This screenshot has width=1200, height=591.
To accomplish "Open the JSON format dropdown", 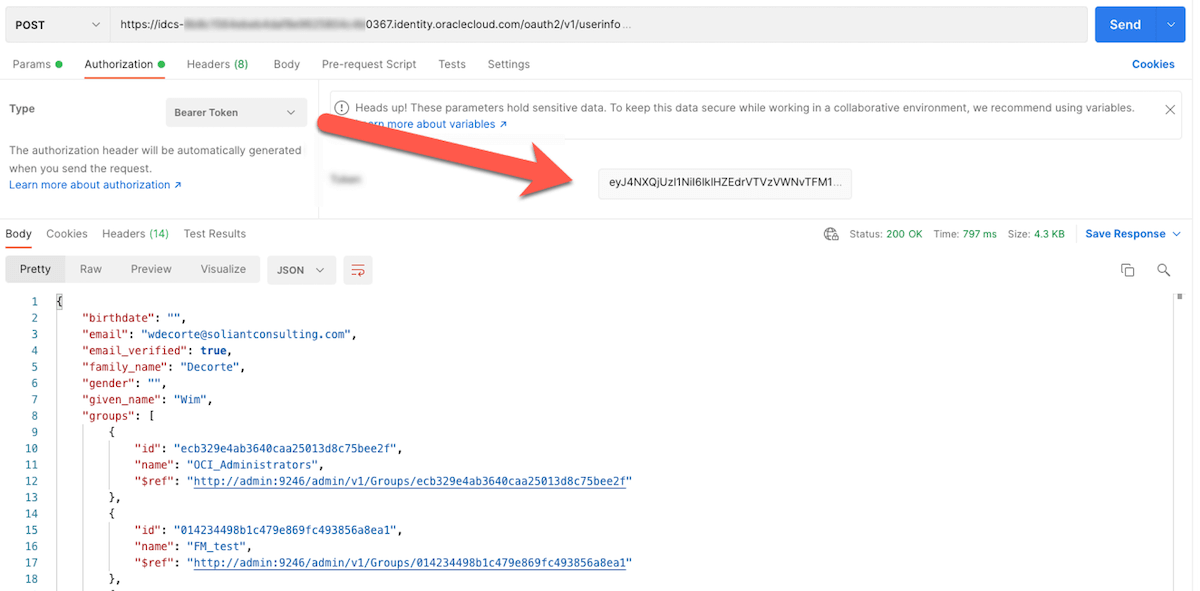I will (x=301, y=270).
